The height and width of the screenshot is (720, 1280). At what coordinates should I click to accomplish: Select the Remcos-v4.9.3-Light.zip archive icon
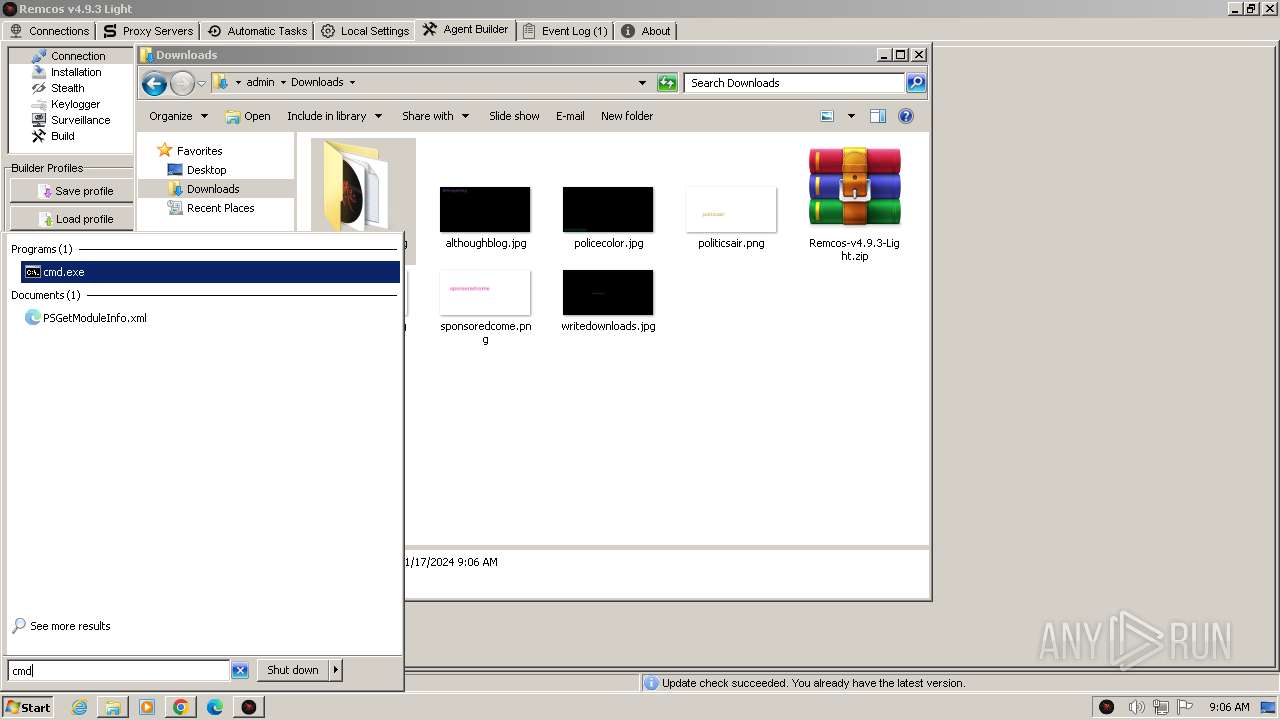854,188
